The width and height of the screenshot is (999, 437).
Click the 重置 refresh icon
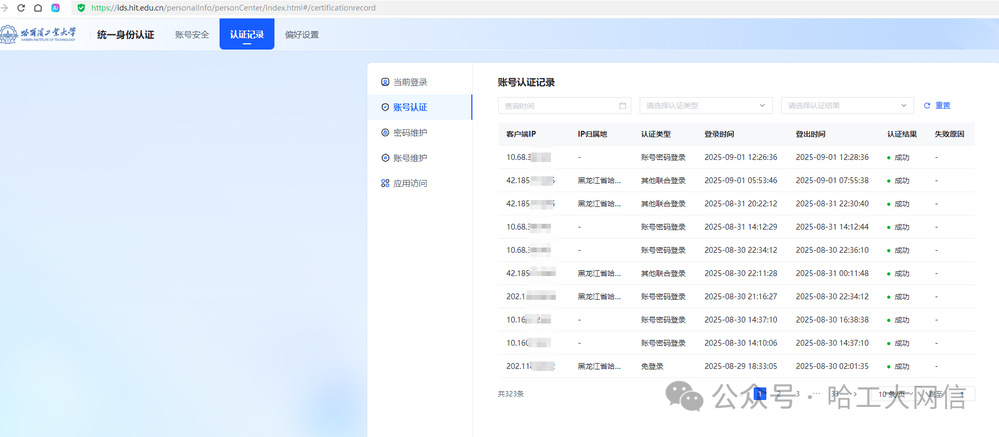click(x=927, y=105)
